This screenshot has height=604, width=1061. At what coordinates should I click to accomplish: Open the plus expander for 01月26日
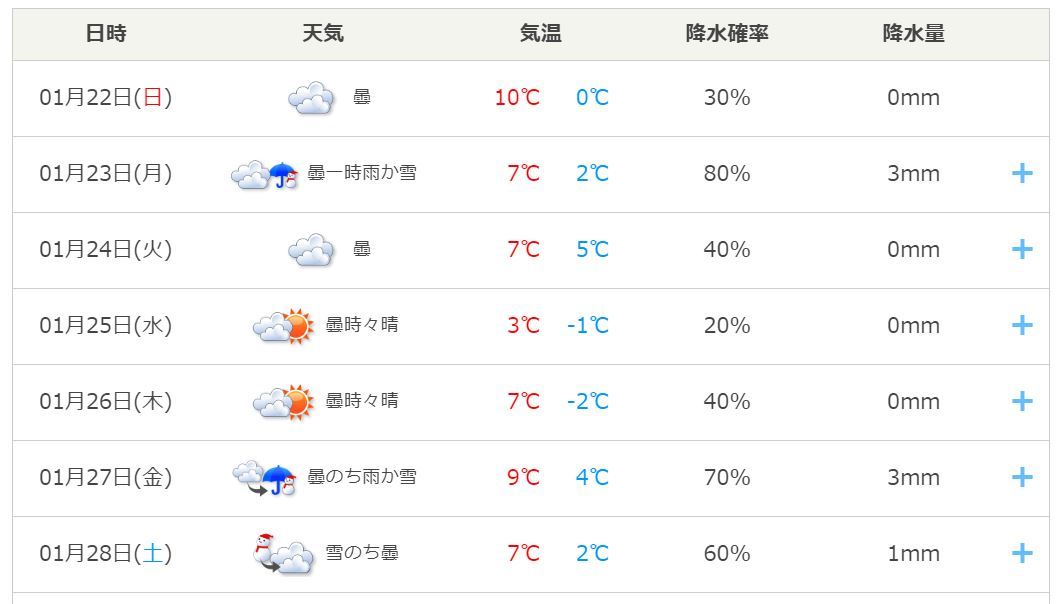point(1021,402)
